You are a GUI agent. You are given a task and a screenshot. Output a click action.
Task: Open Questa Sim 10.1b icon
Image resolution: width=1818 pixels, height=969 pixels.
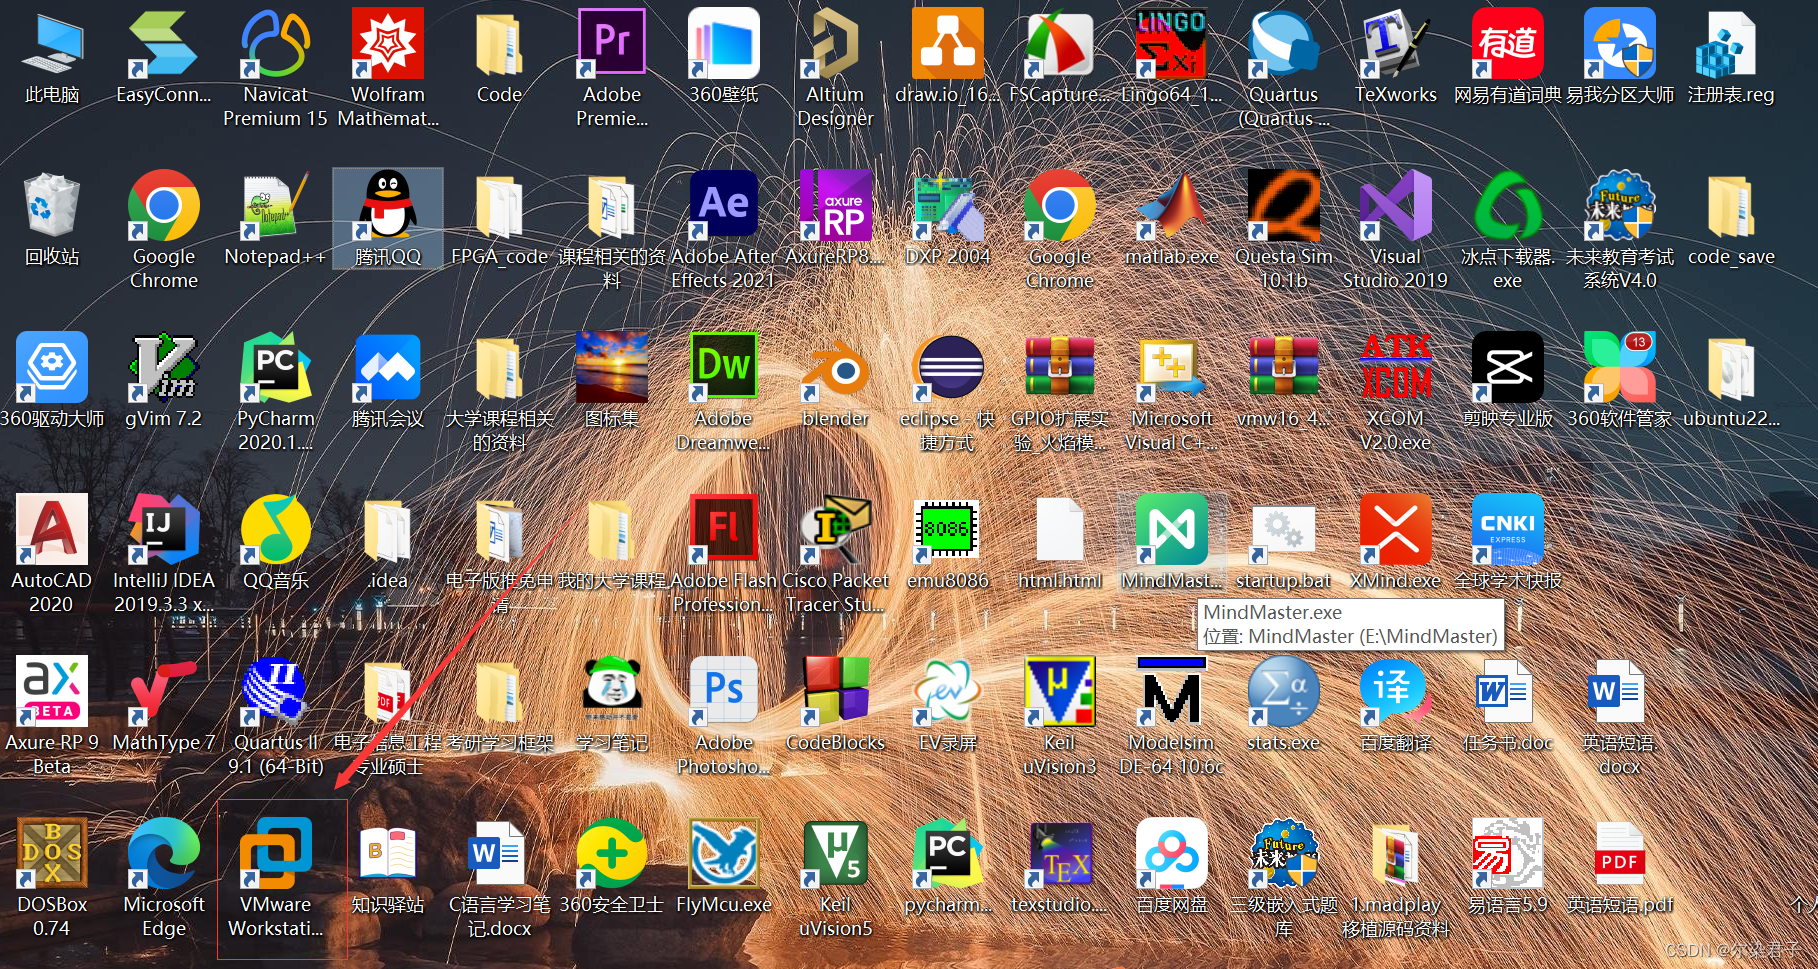click(1284, 205)
